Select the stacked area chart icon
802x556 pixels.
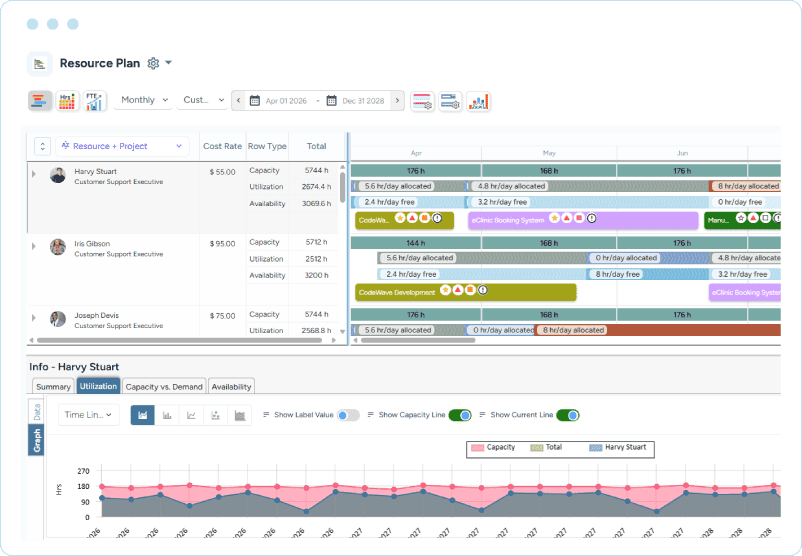[x=239, y=415]
